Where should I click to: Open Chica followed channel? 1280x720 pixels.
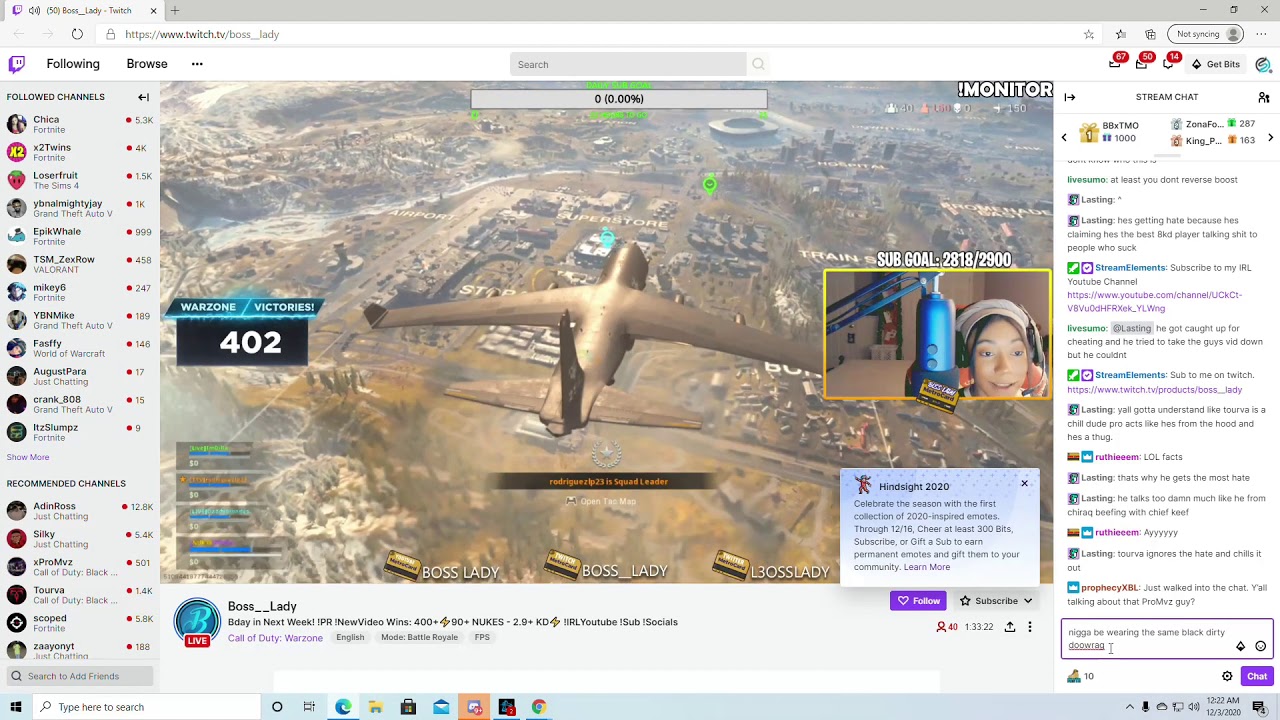pyautogui.click(x=80, y=125)
